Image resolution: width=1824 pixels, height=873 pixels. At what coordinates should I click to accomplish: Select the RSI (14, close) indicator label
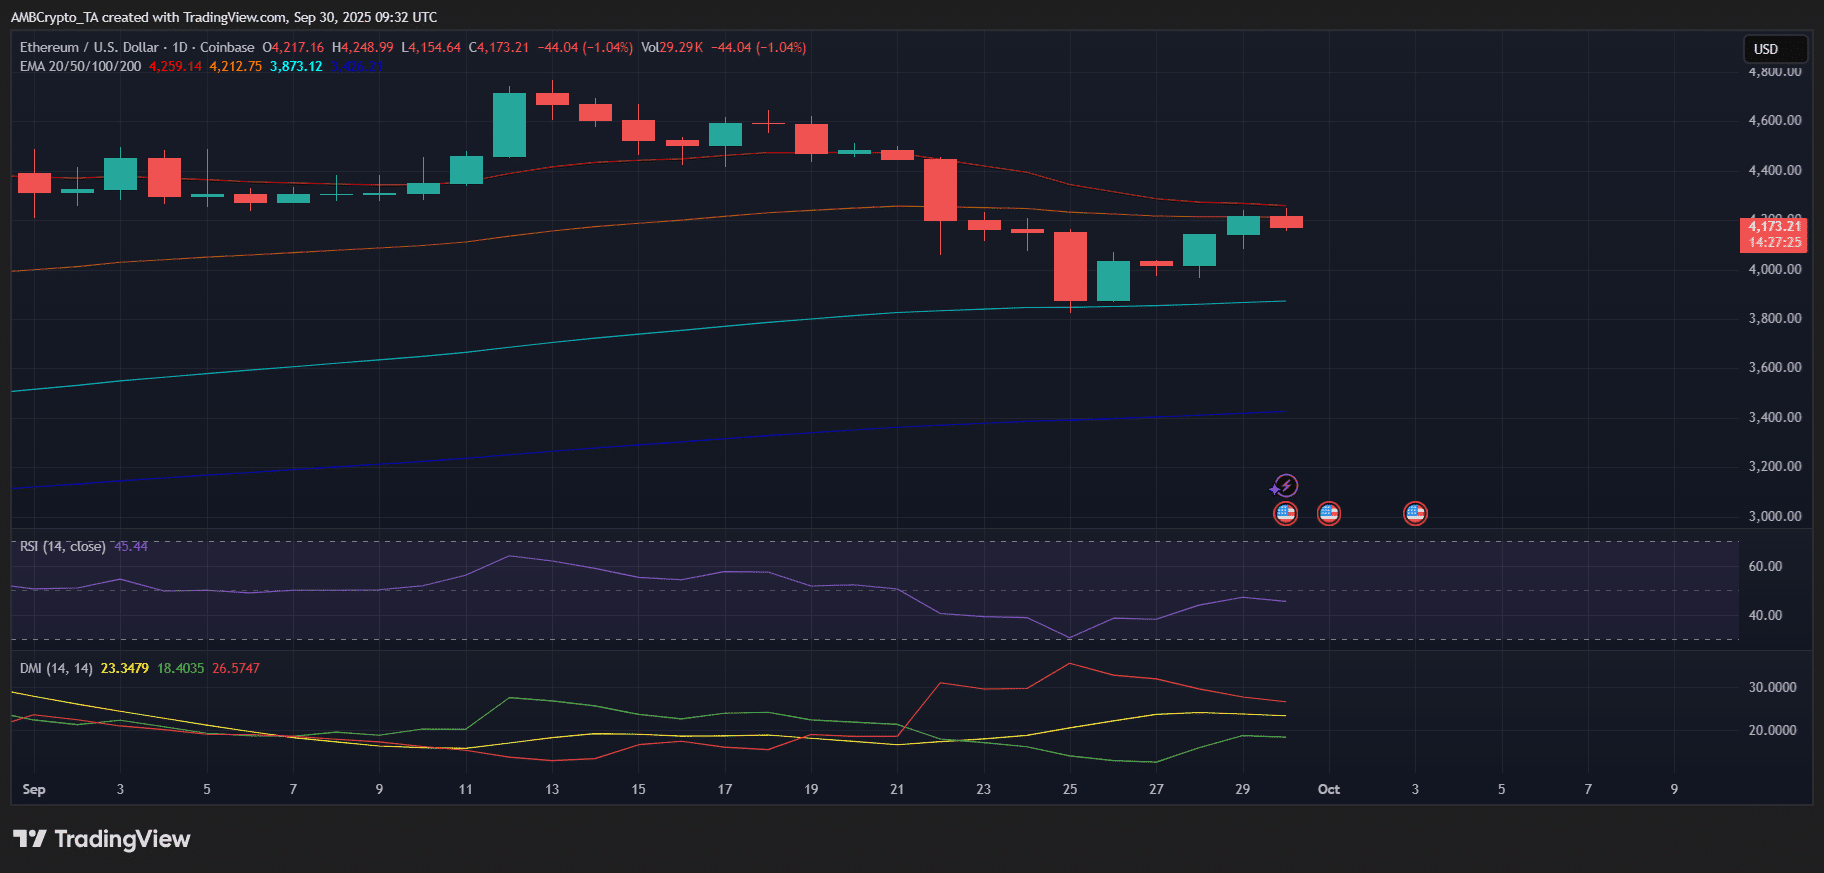point(62,546)
